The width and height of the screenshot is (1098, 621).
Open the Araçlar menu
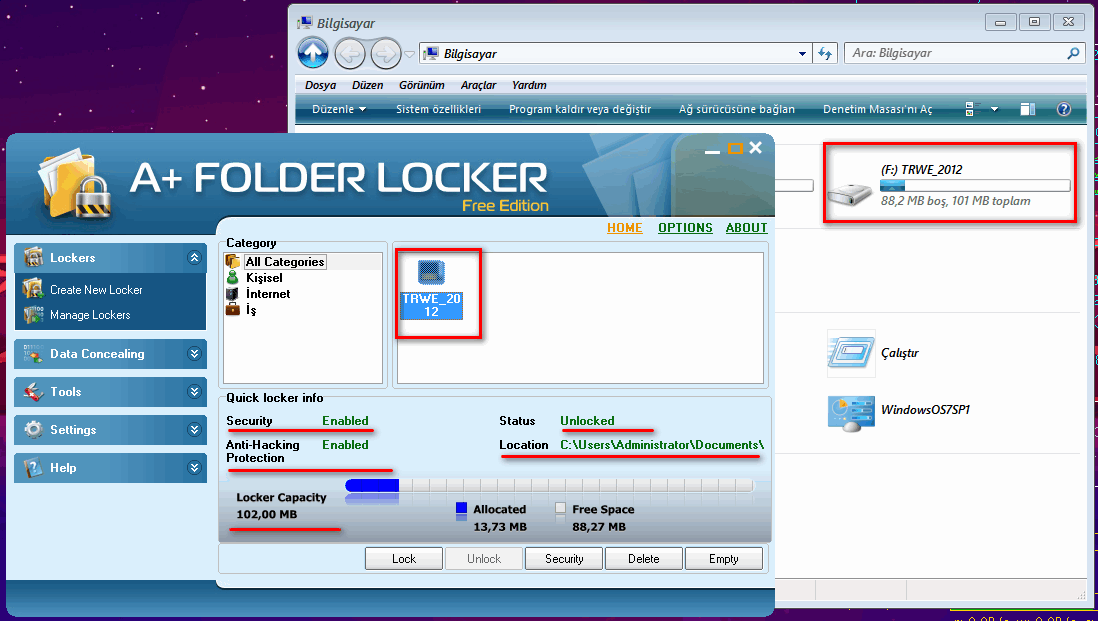(478, 85)
